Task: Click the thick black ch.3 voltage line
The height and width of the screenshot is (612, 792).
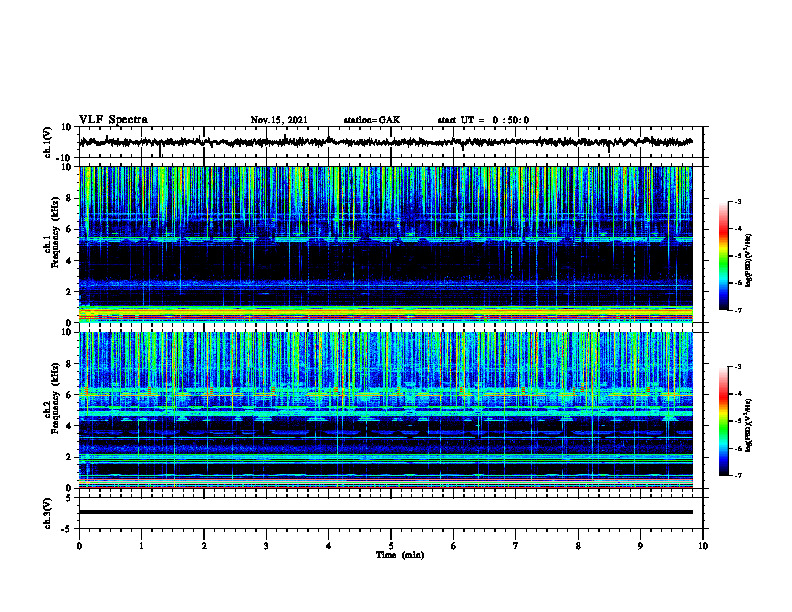Action: tap(385, 512)
